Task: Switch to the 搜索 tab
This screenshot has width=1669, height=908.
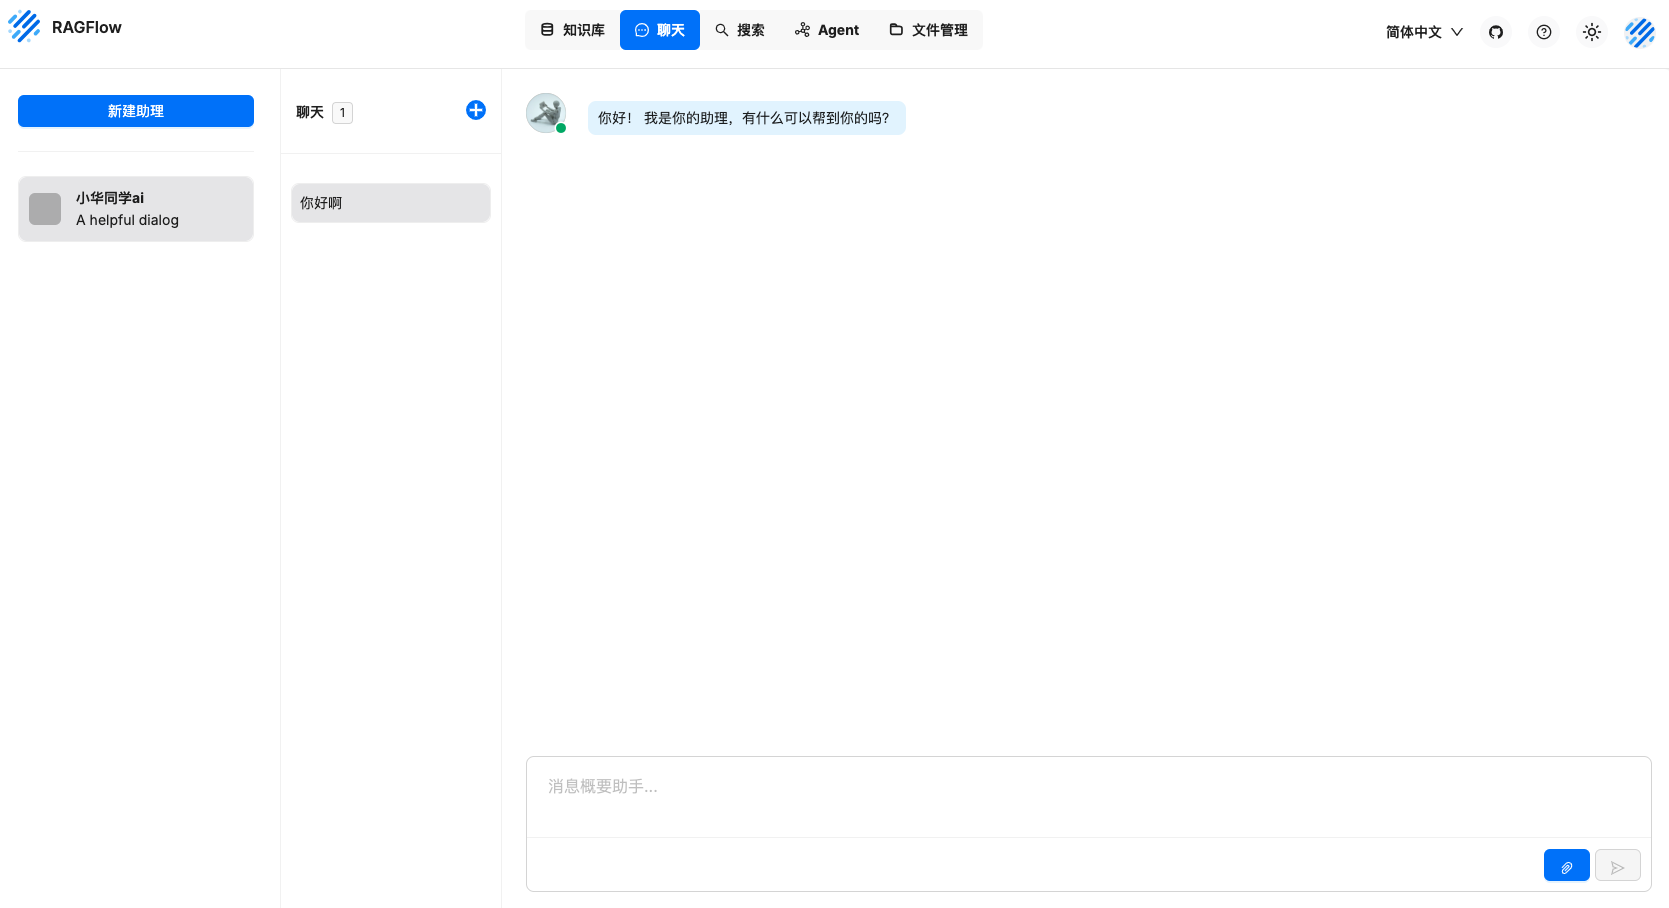Action: pos(740,30)
